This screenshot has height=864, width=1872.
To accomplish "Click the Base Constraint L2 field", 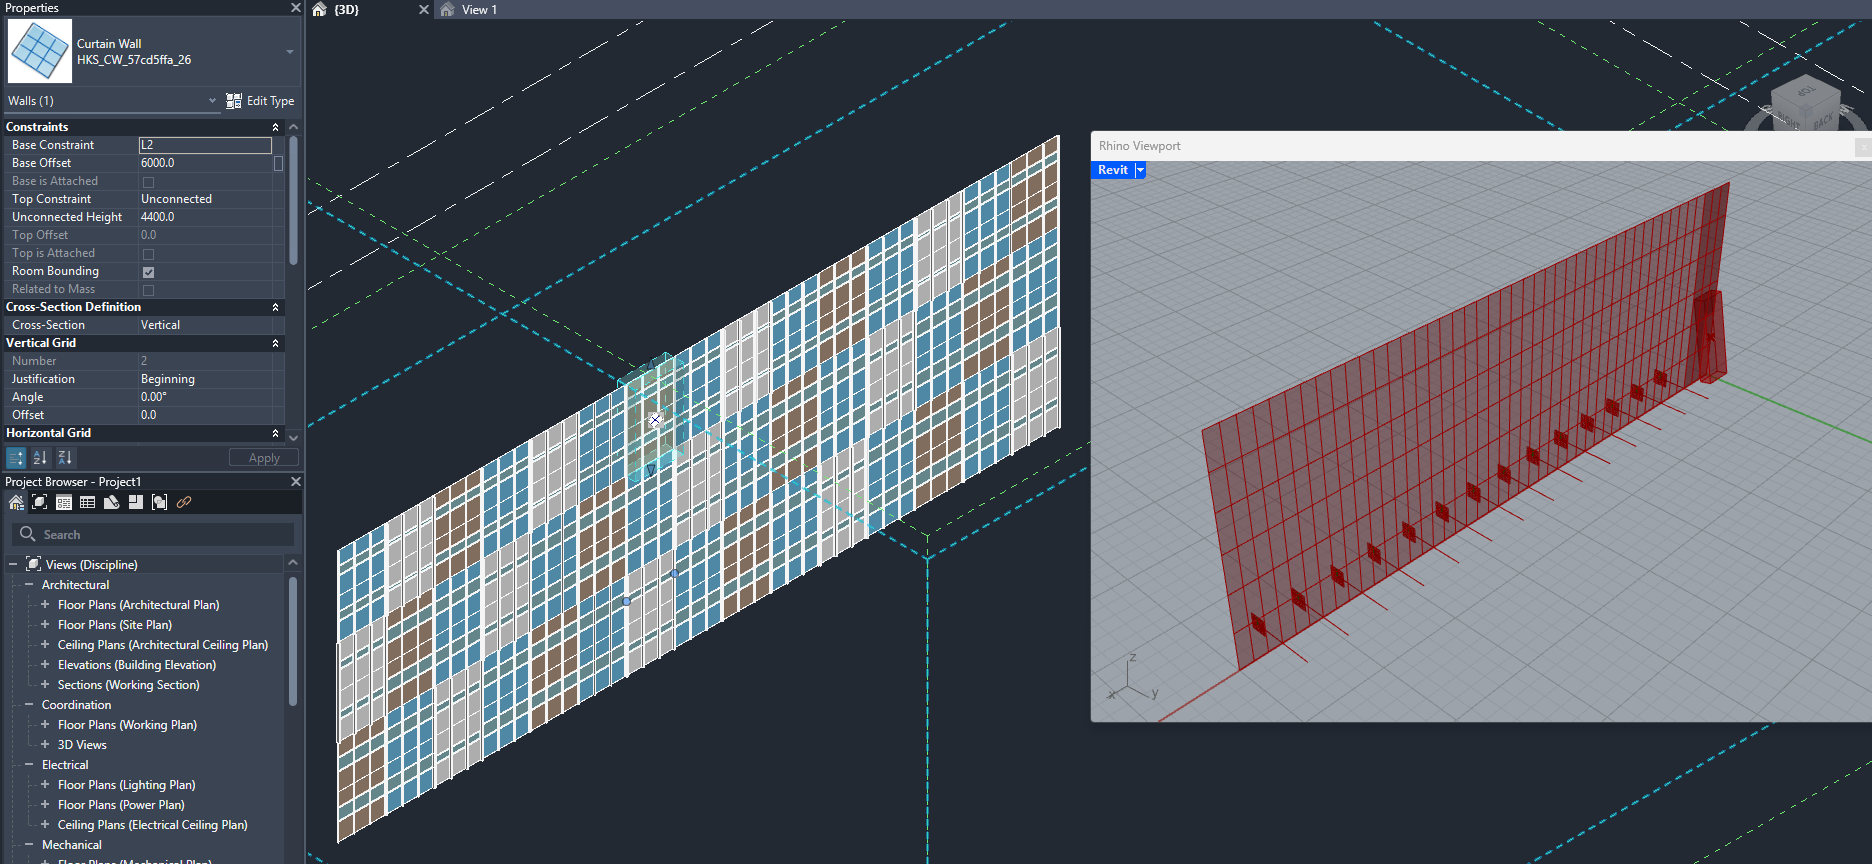I will click(205, 145).
